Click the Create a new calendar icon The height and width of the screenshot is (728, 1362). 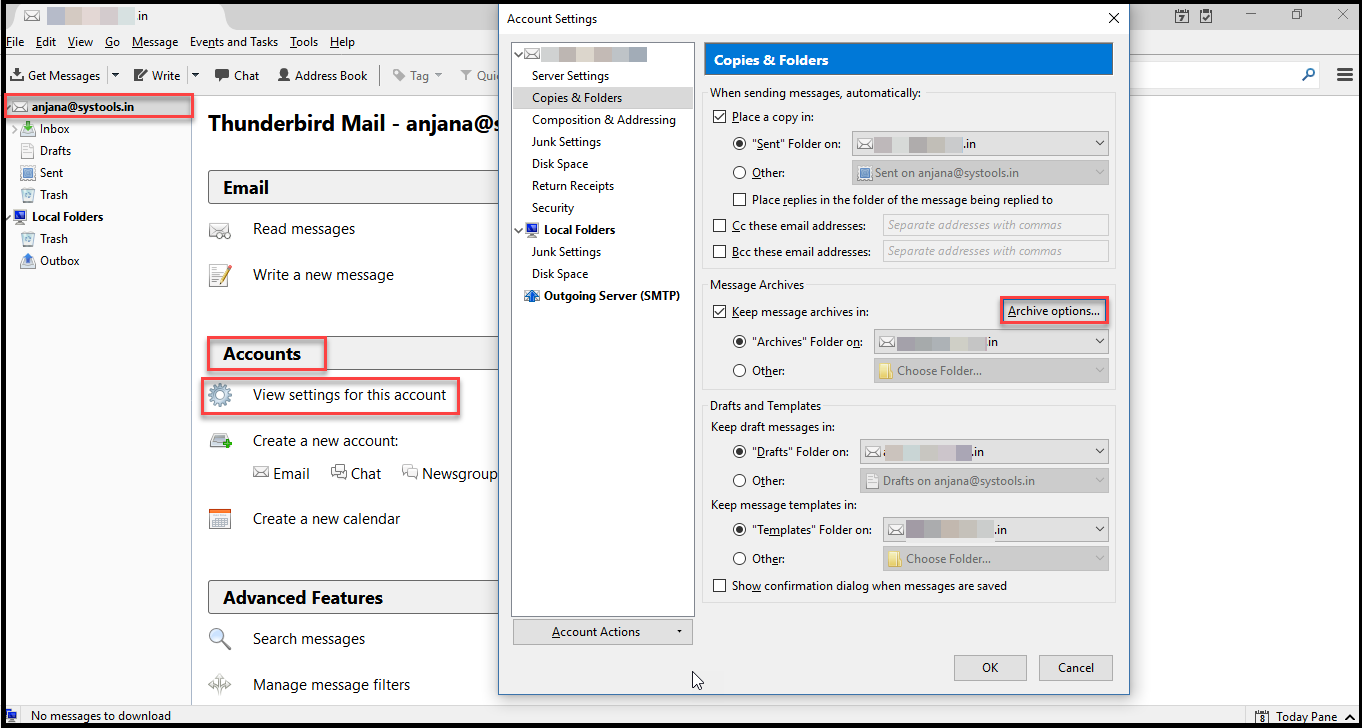point(220,519)
